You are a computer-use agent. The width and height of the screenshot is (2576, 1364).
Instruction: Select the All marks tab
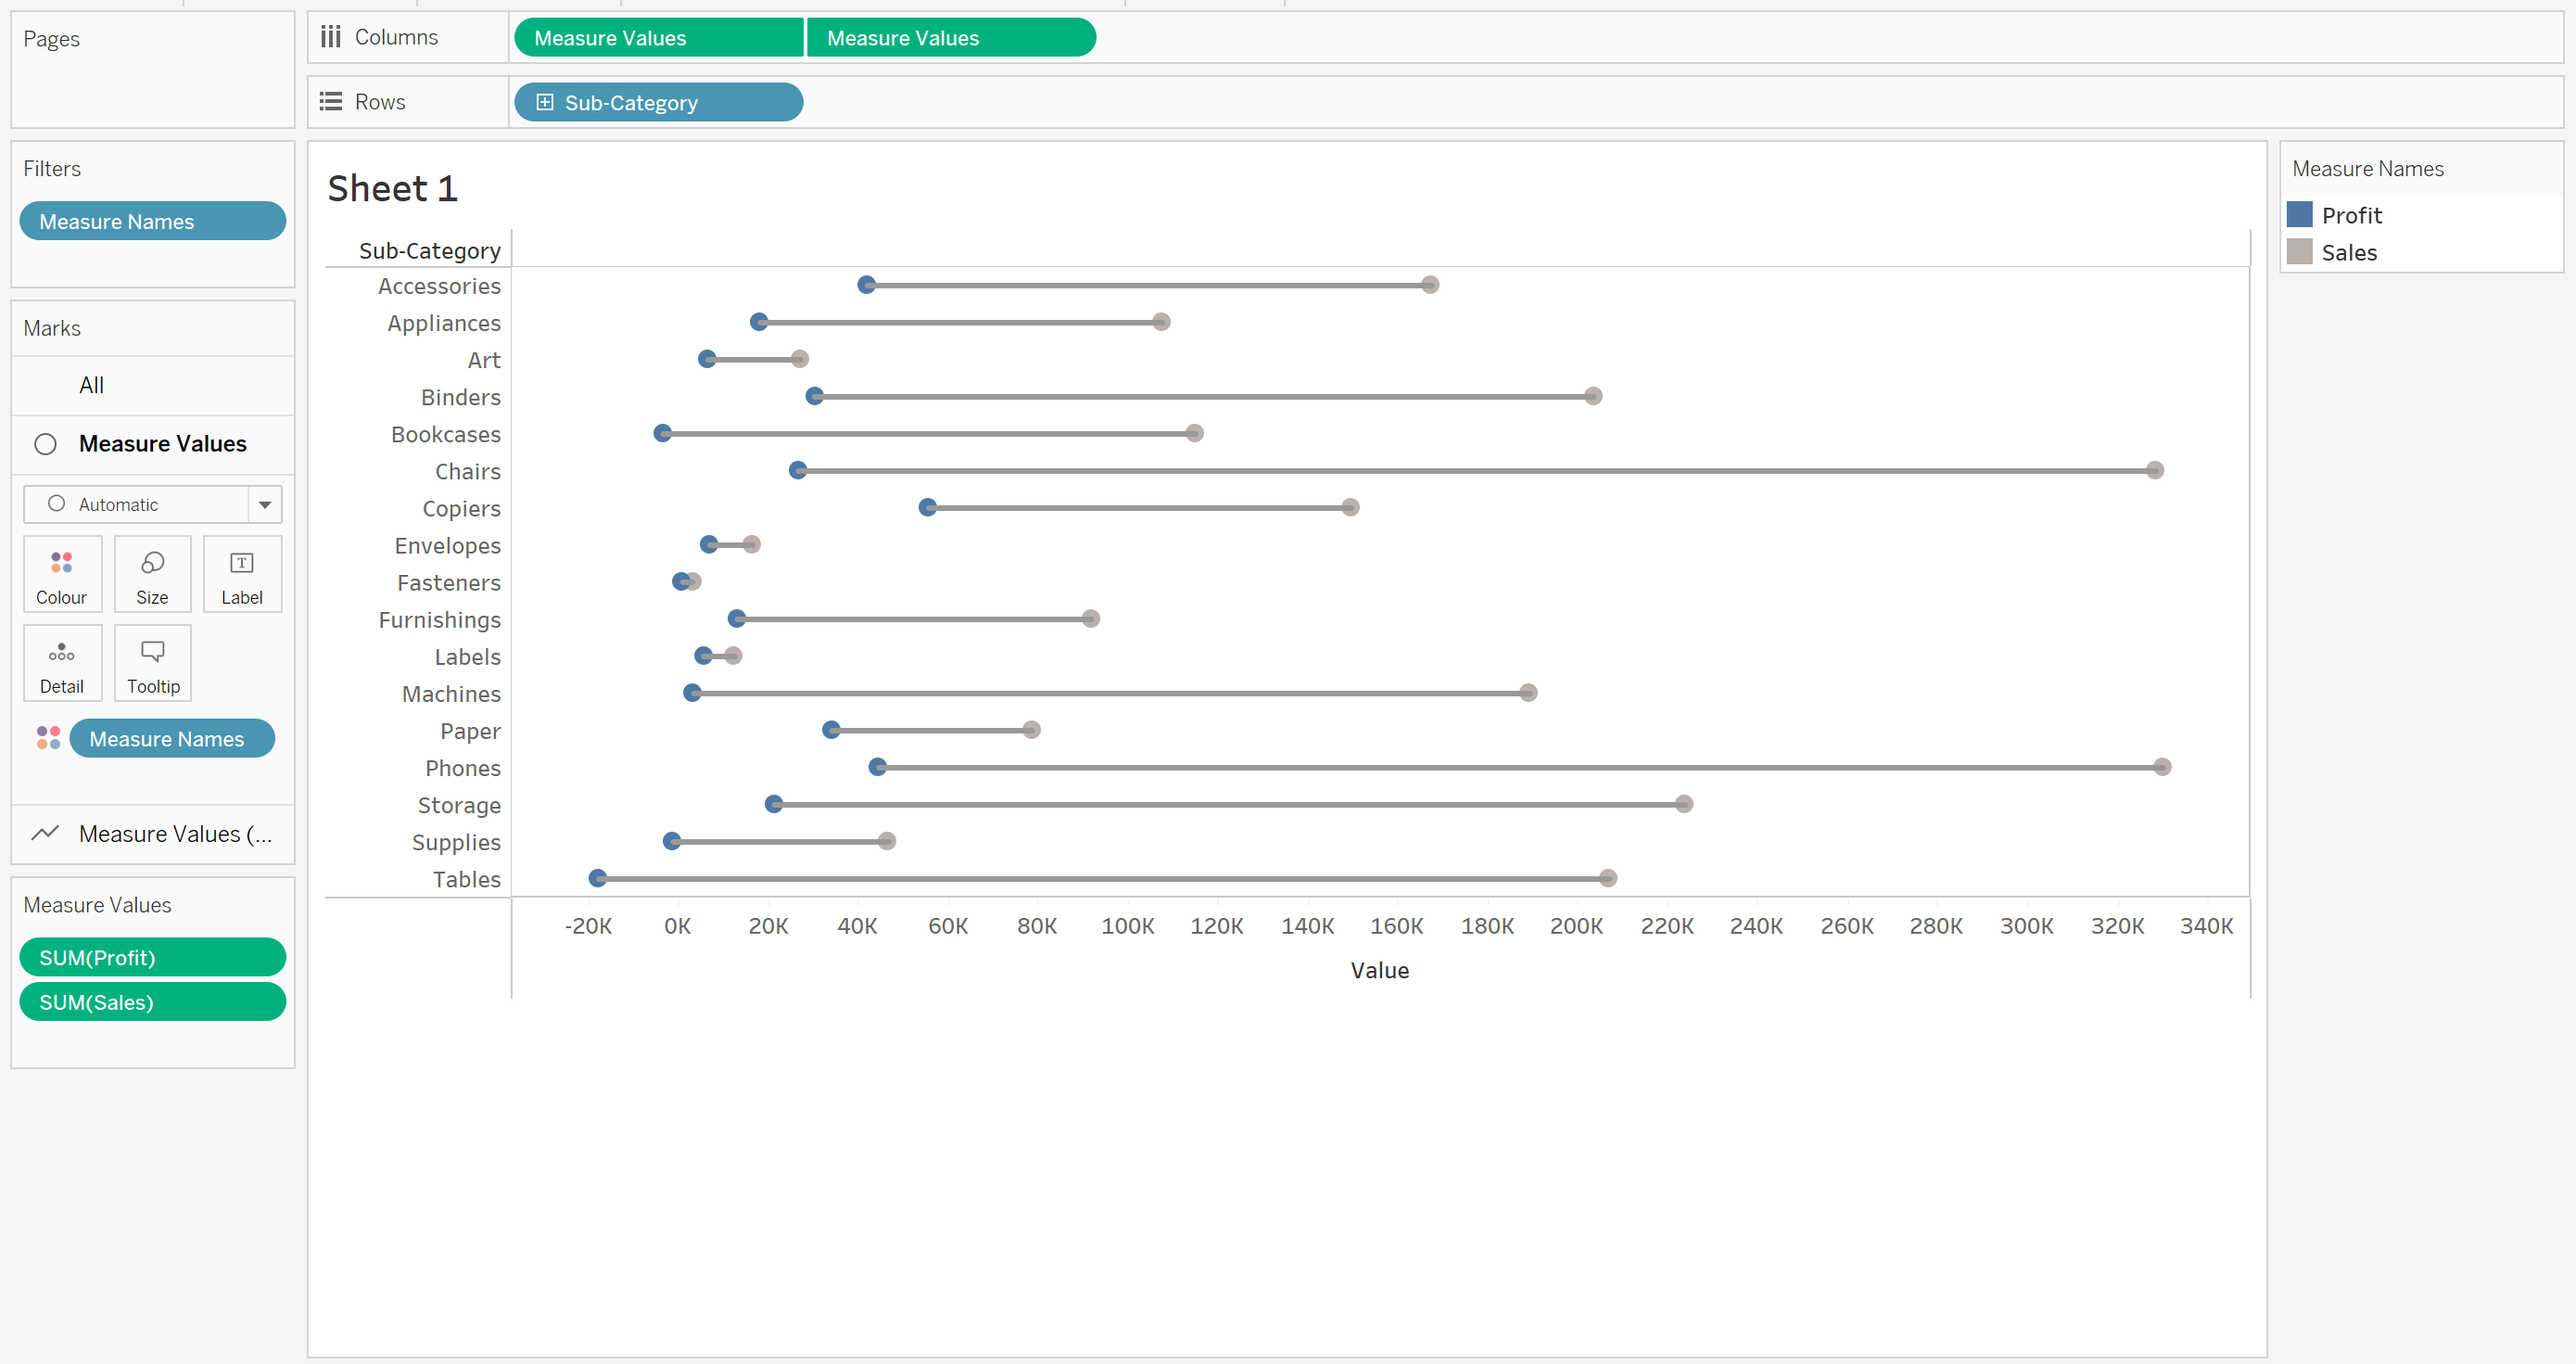coord(91,385)
